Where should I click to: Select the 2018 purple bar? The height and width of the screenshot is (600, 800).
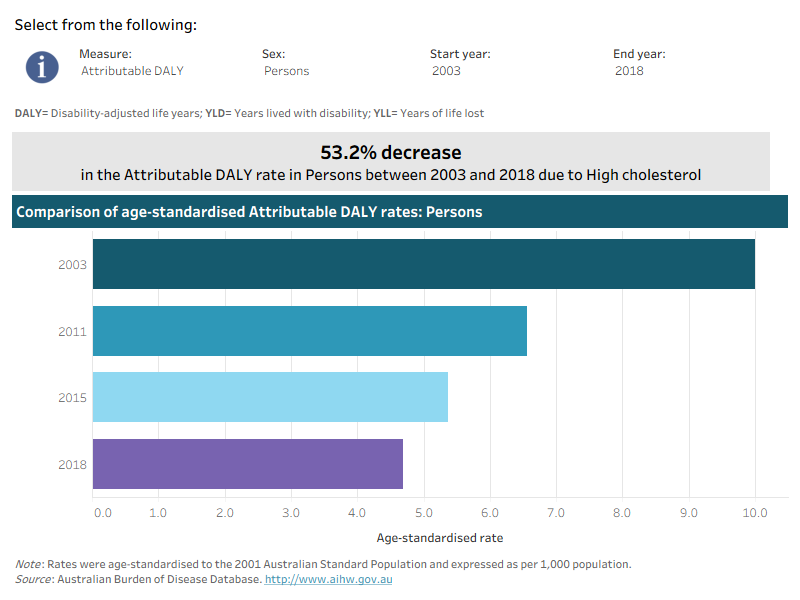pos(247,464)
